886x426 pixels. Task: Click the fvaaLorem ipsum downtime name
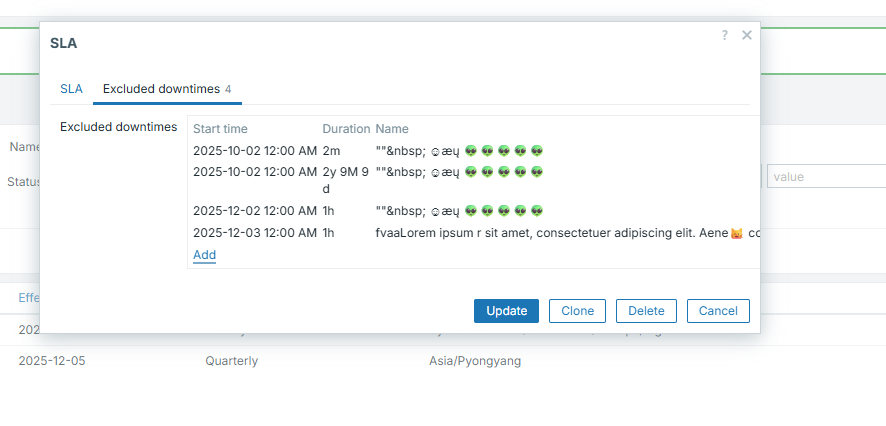coord(560,233)
